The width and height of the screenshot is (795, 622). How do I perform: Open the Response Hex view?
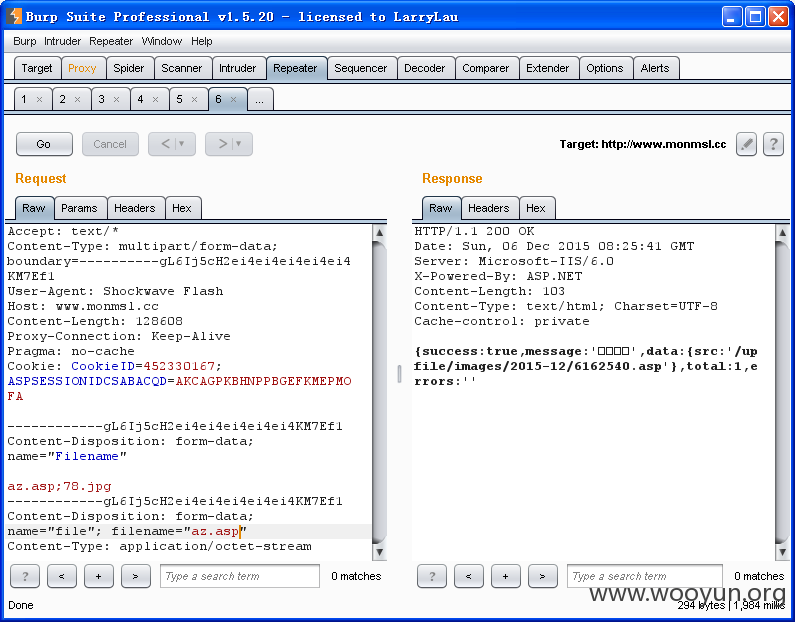coord(535,208)
